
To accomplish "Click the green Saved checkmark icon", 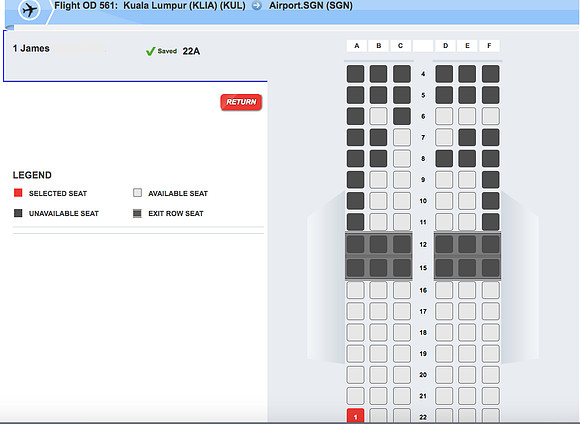I will (151, 51).
